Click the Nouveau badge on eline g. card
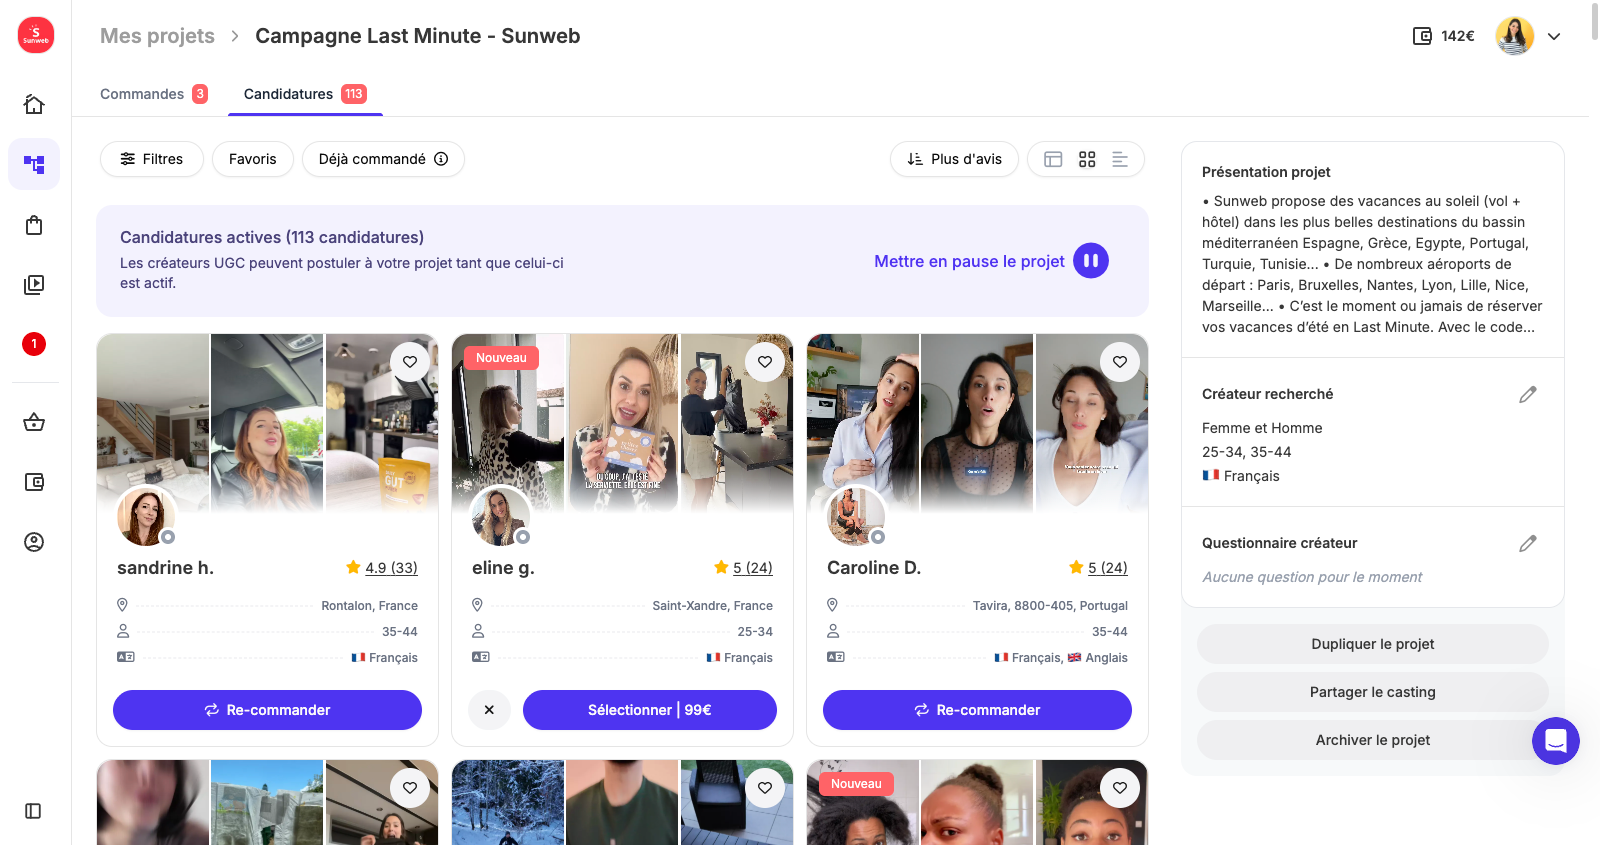 (501, 358)
